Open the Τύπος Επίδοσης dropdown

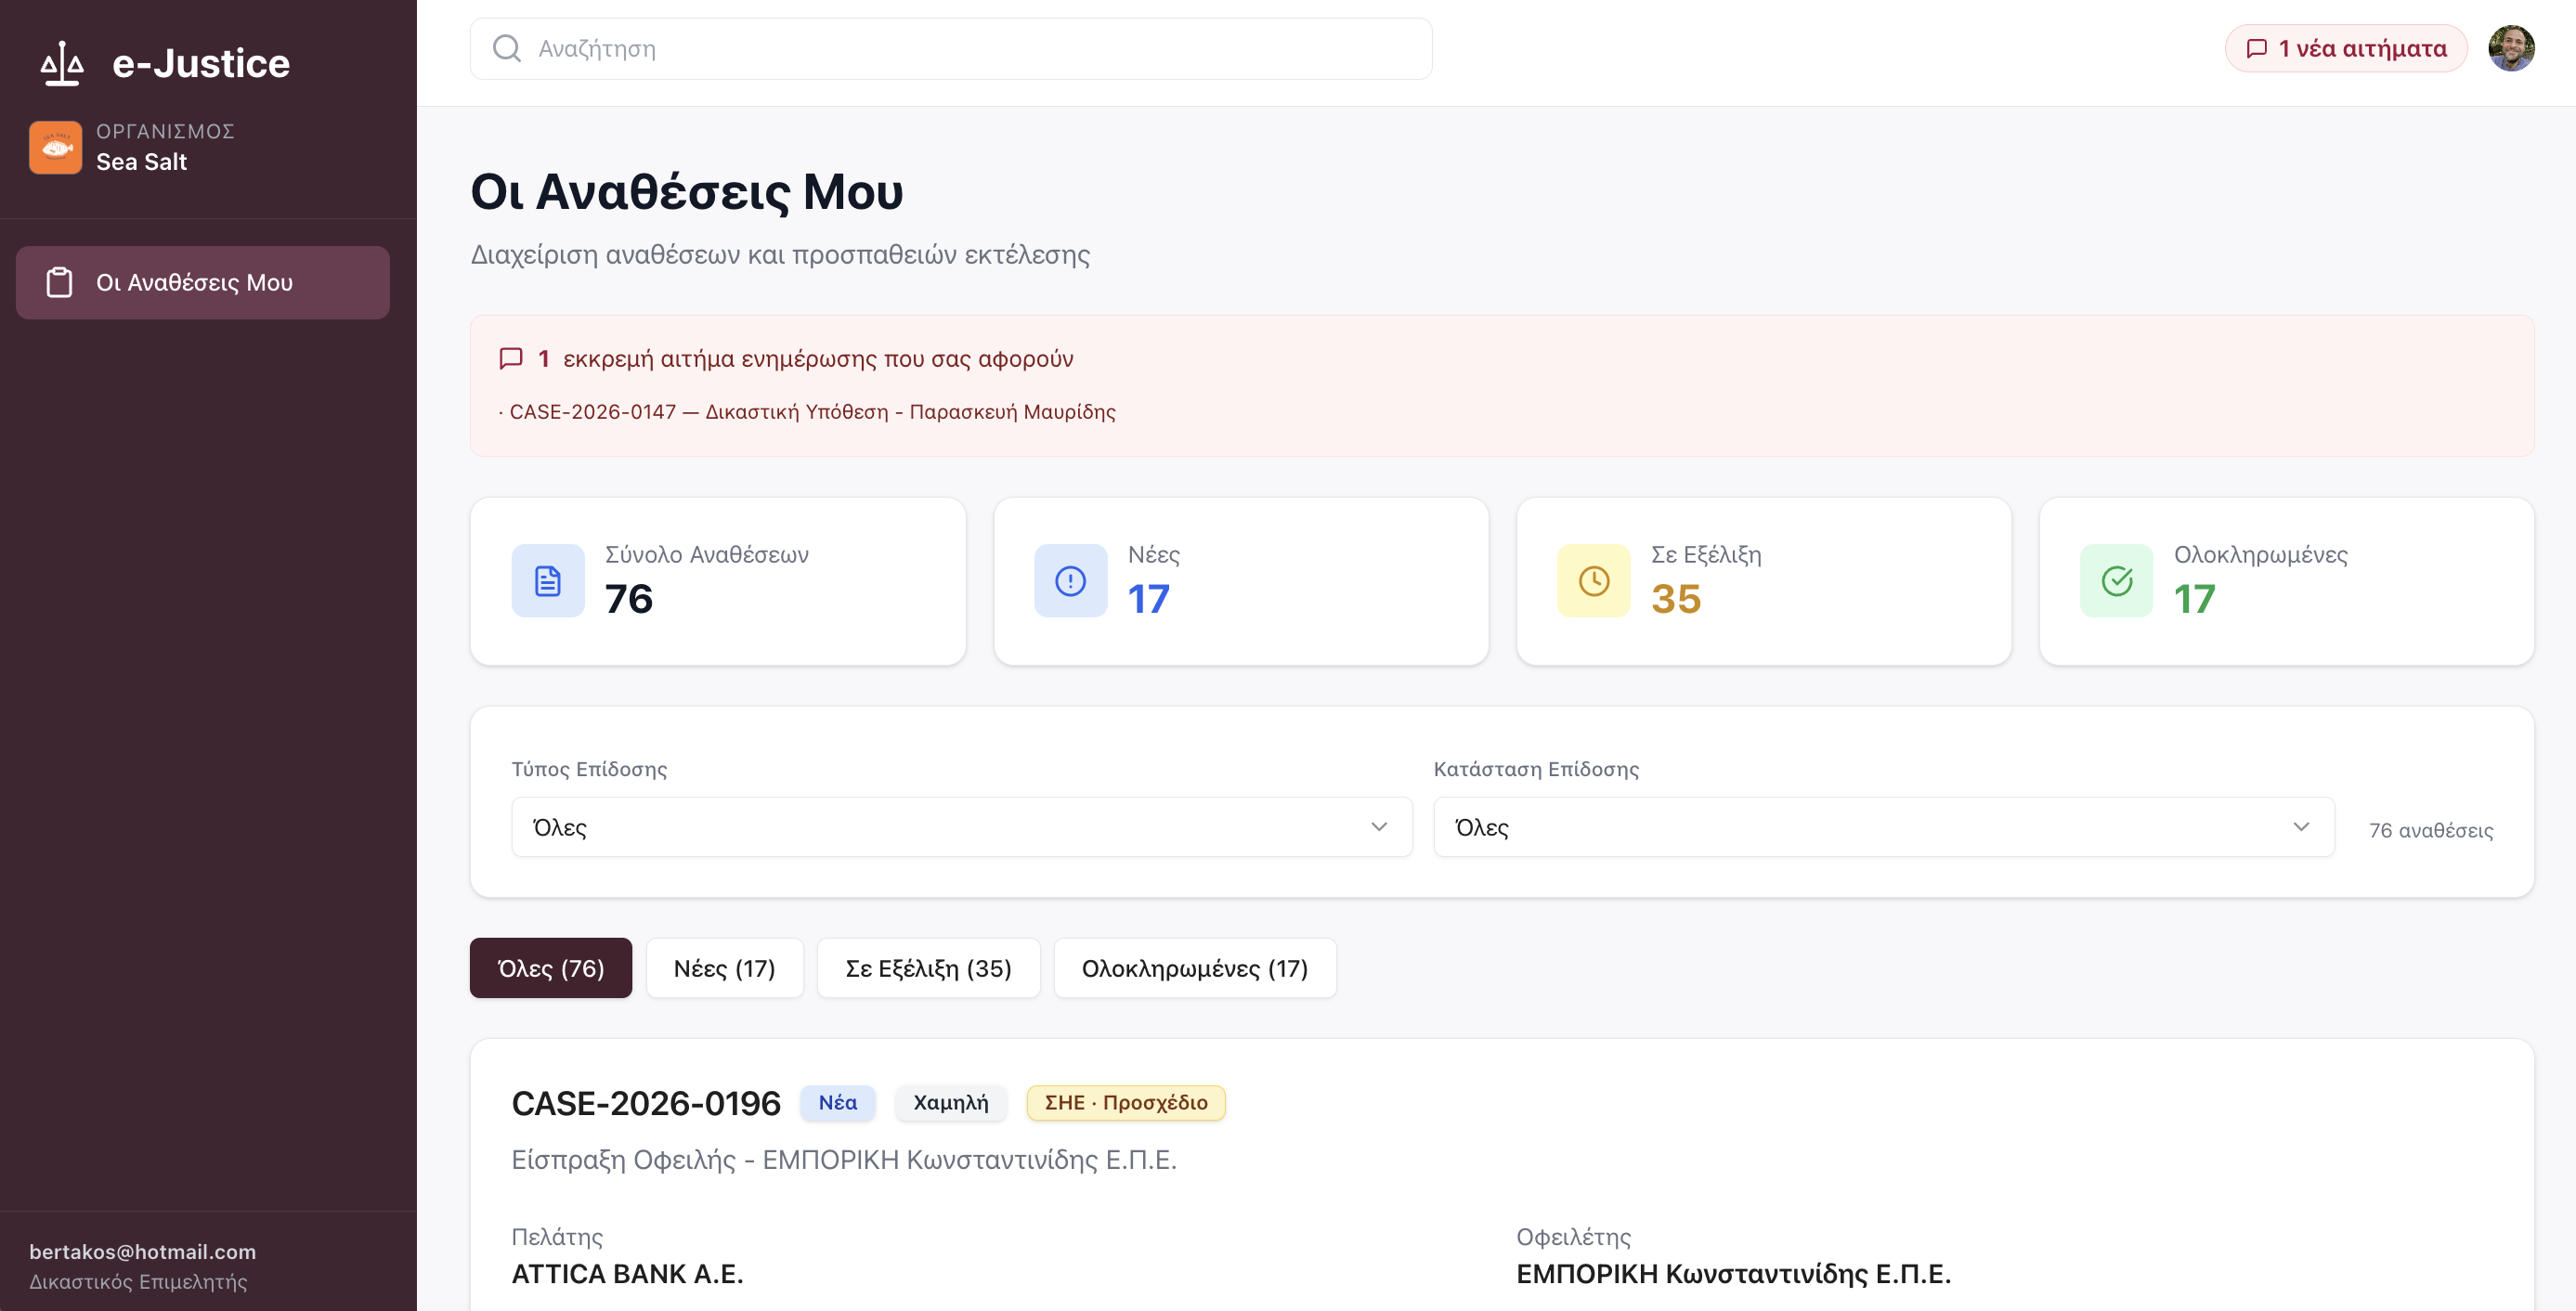[x=962, y=827]
